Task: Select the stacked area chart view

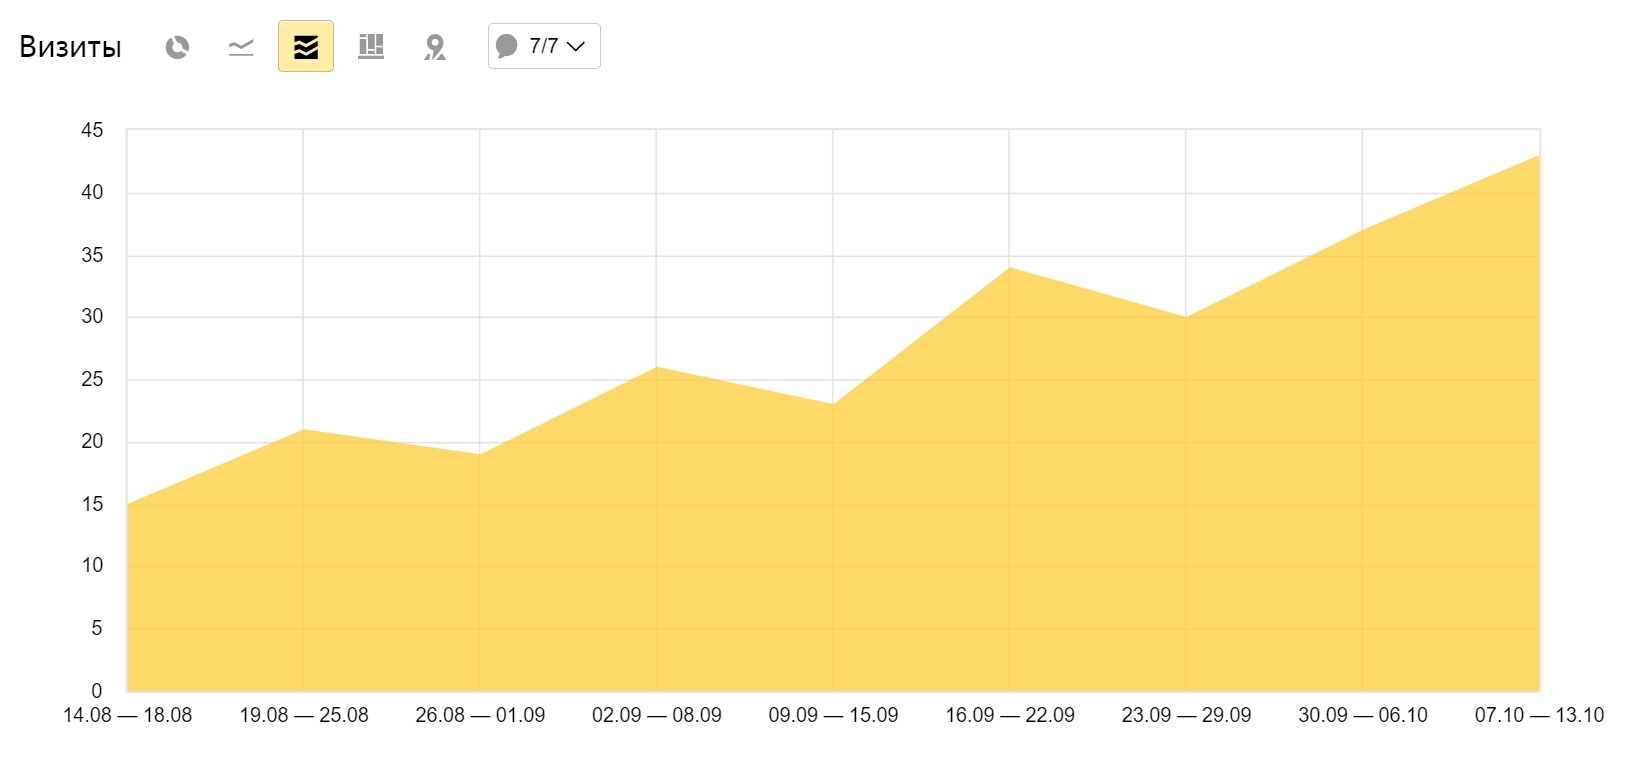Action: [x=306, y=46]
